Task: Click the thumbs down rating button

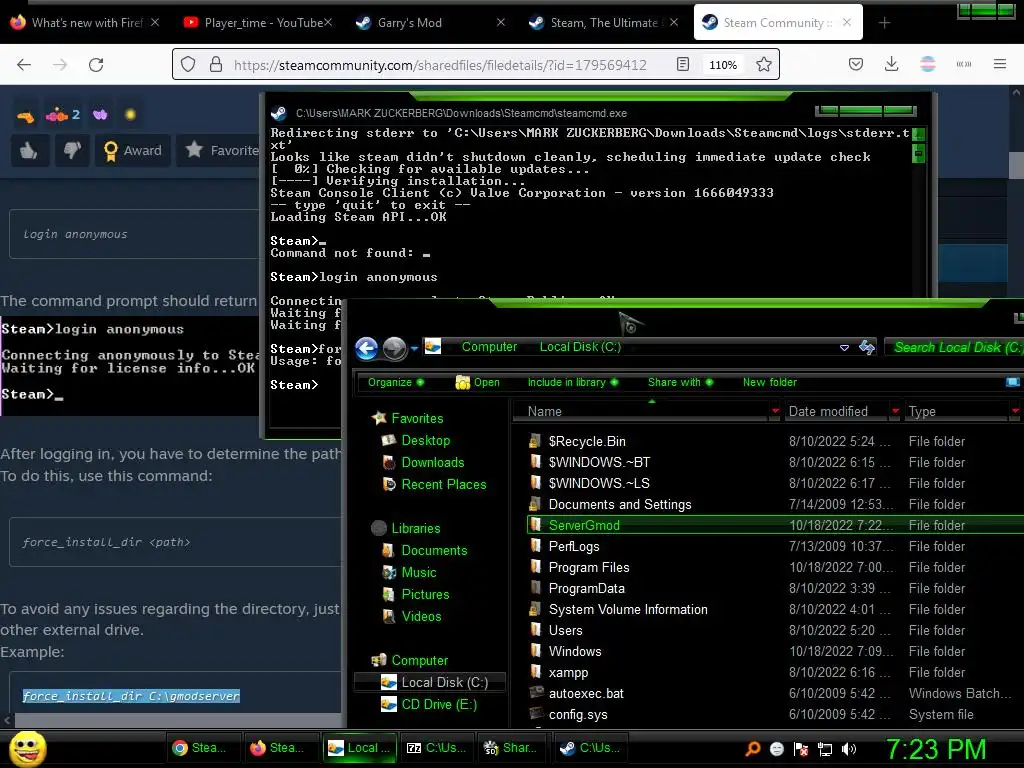Action: coord(72,150)
